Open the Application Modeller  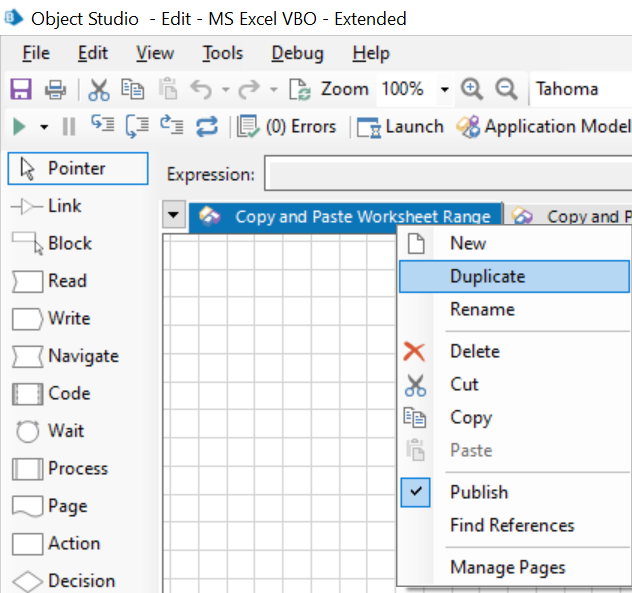click(x=545, y=127)
